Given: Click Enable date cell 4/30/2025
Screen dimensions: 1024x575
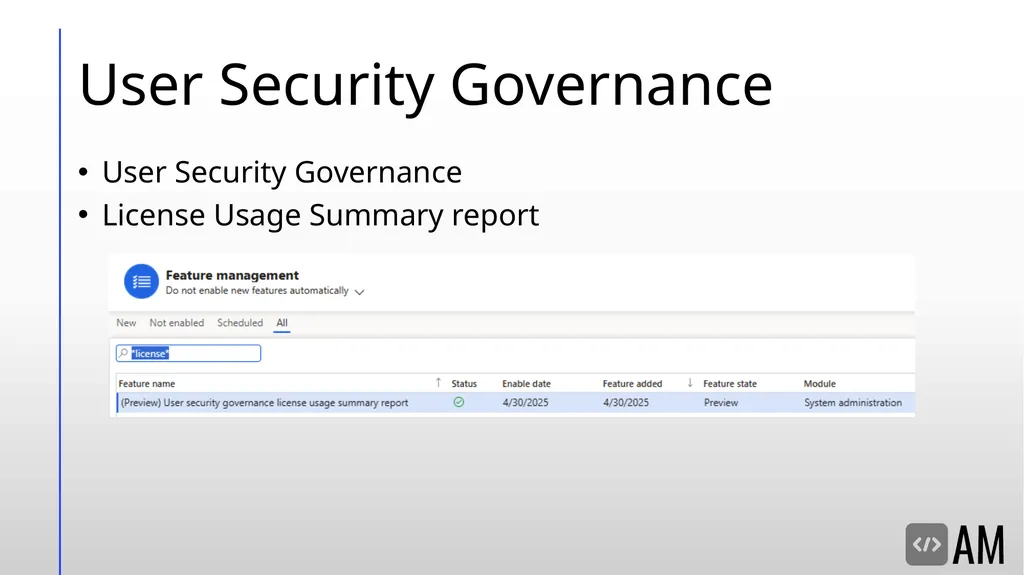Looking at the screenshot, I should [x=525, y=402].
